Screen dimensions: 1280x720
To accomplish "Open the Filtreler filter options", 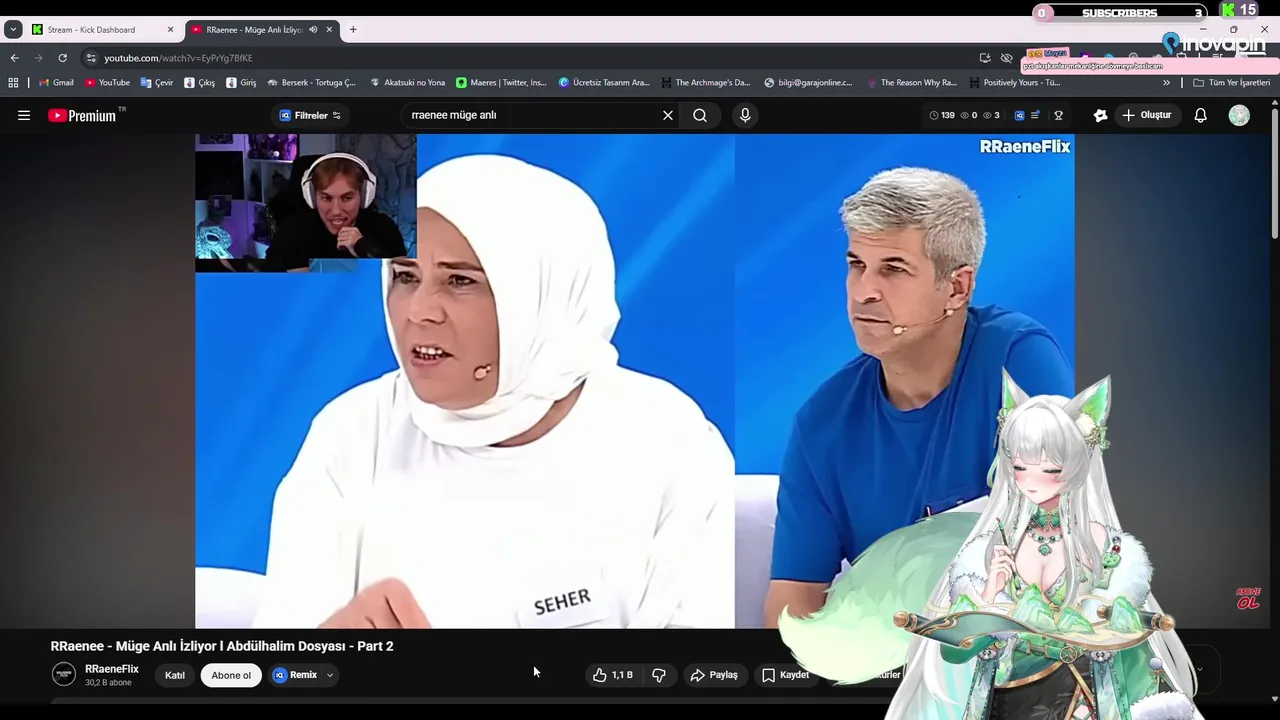I will (310, 115).
